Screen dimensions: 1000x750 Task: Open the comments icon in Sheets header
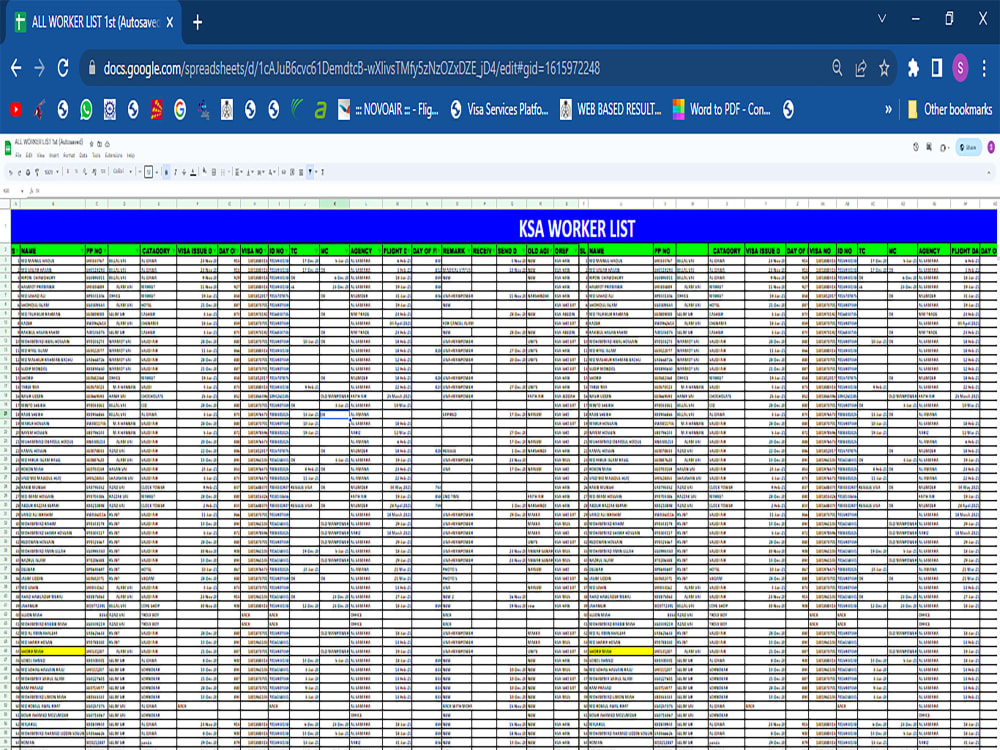tap(929, 147)
